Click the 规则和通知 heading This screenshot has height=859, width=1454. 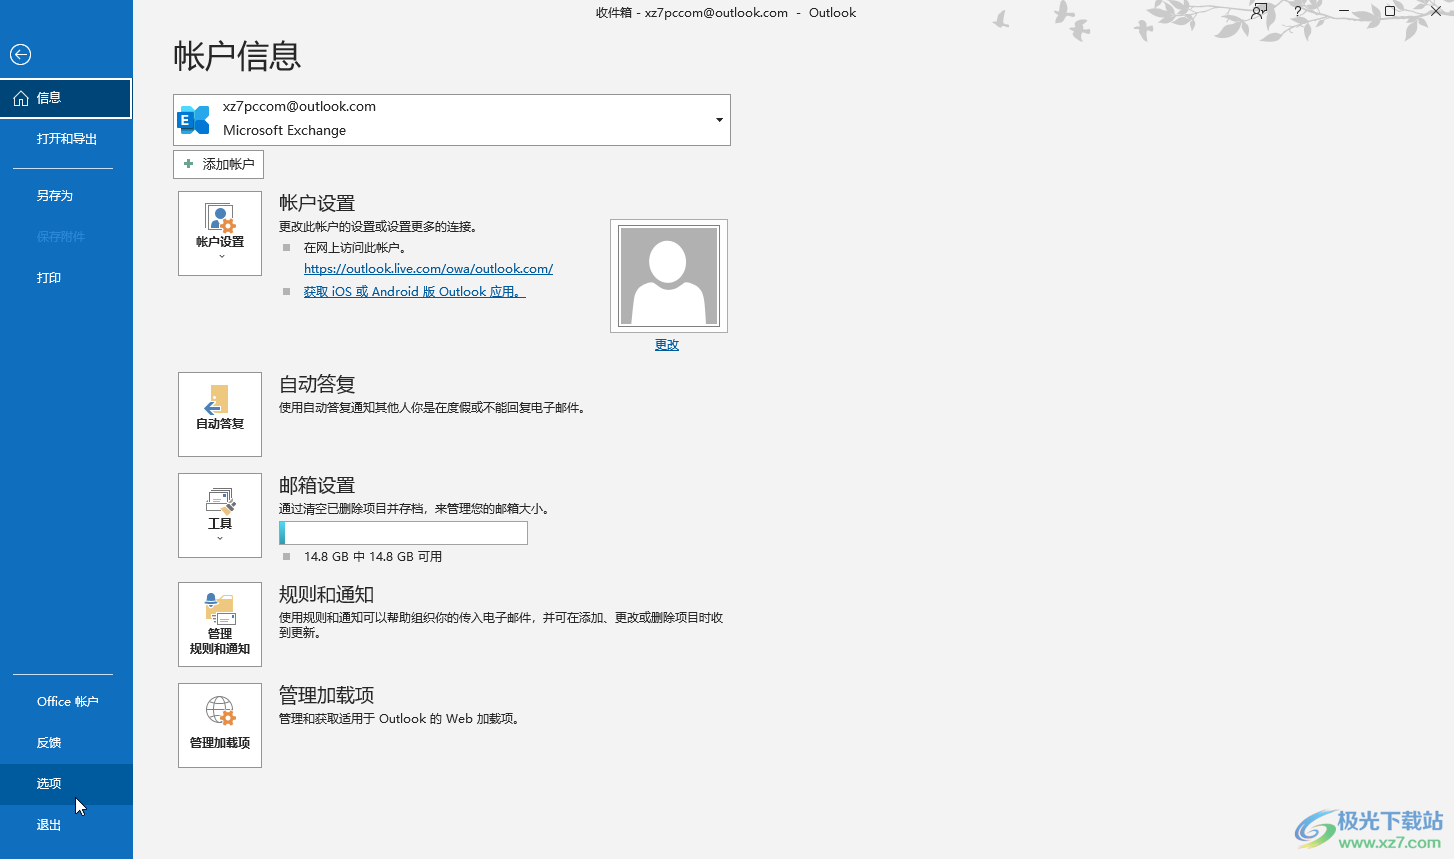(326, 594)
